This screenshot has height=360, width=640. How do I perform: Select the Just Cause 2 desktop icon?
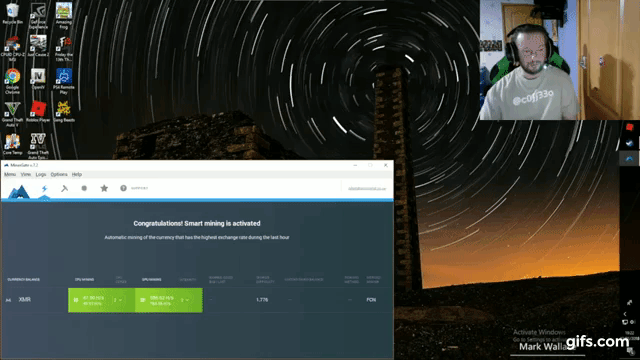pos(38,46)
